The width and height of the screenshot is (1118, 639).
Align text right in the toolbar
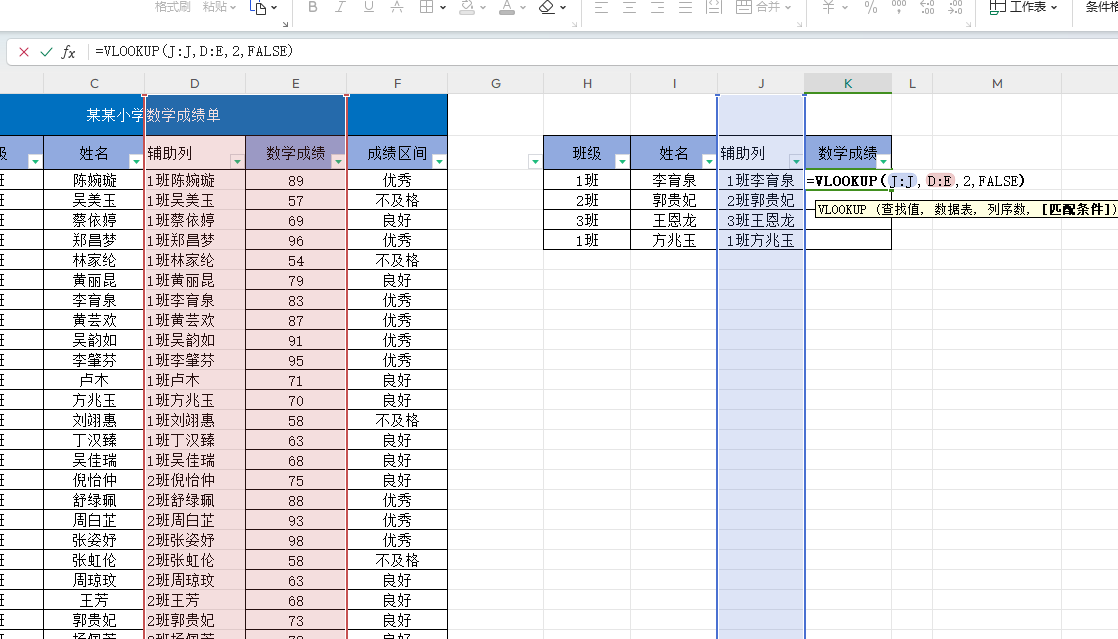pyautogui.click(x=657, y=7)
